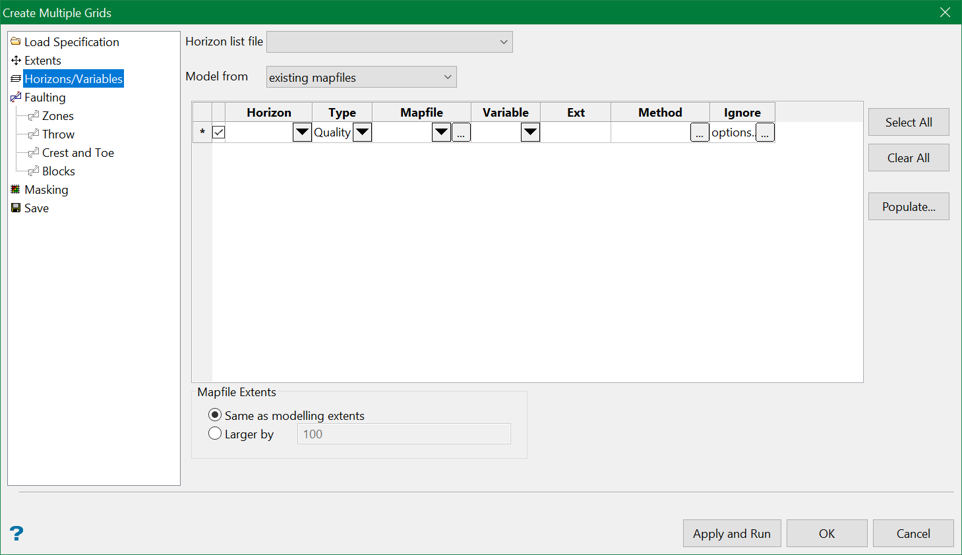Open the Horizon list file dropdown
The image size is (962, 555).
click(503, 42)
